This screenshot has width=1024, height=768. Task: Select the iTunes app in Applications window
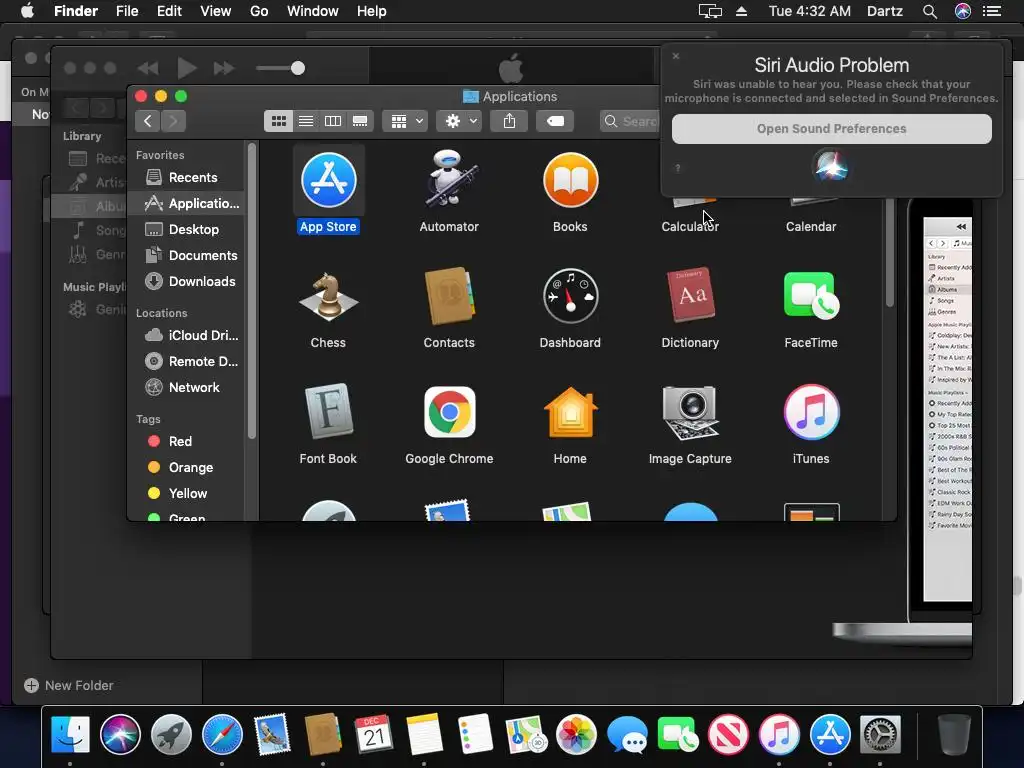(x=811, y=412)
